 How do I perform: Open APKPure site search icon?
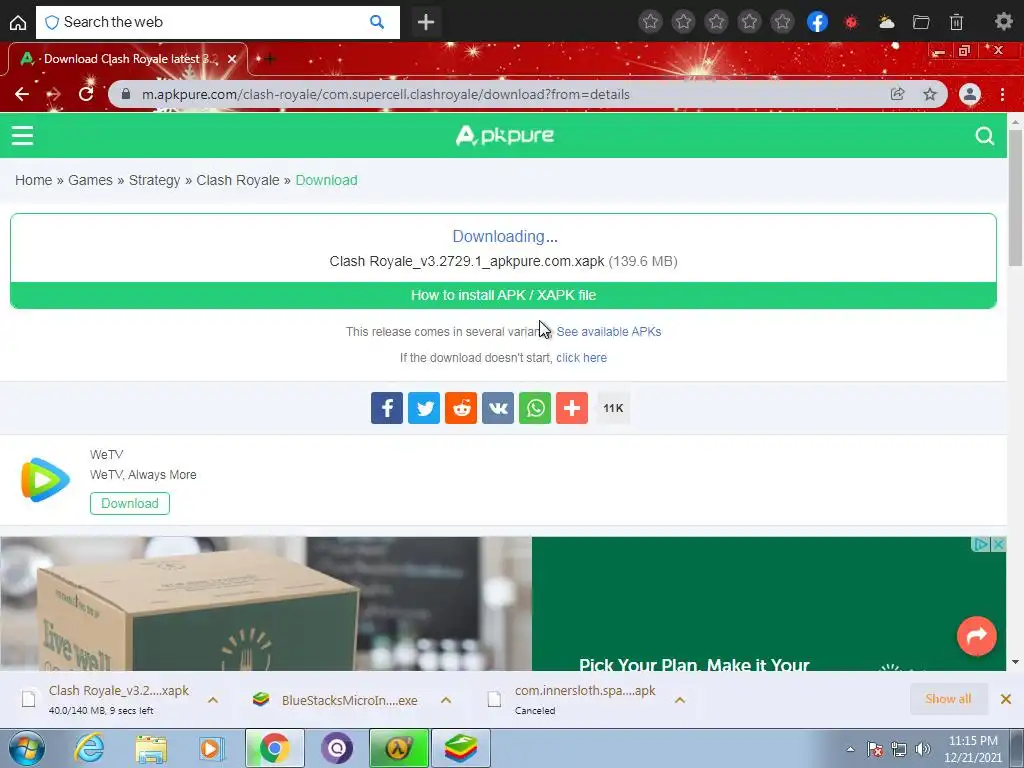984,135
